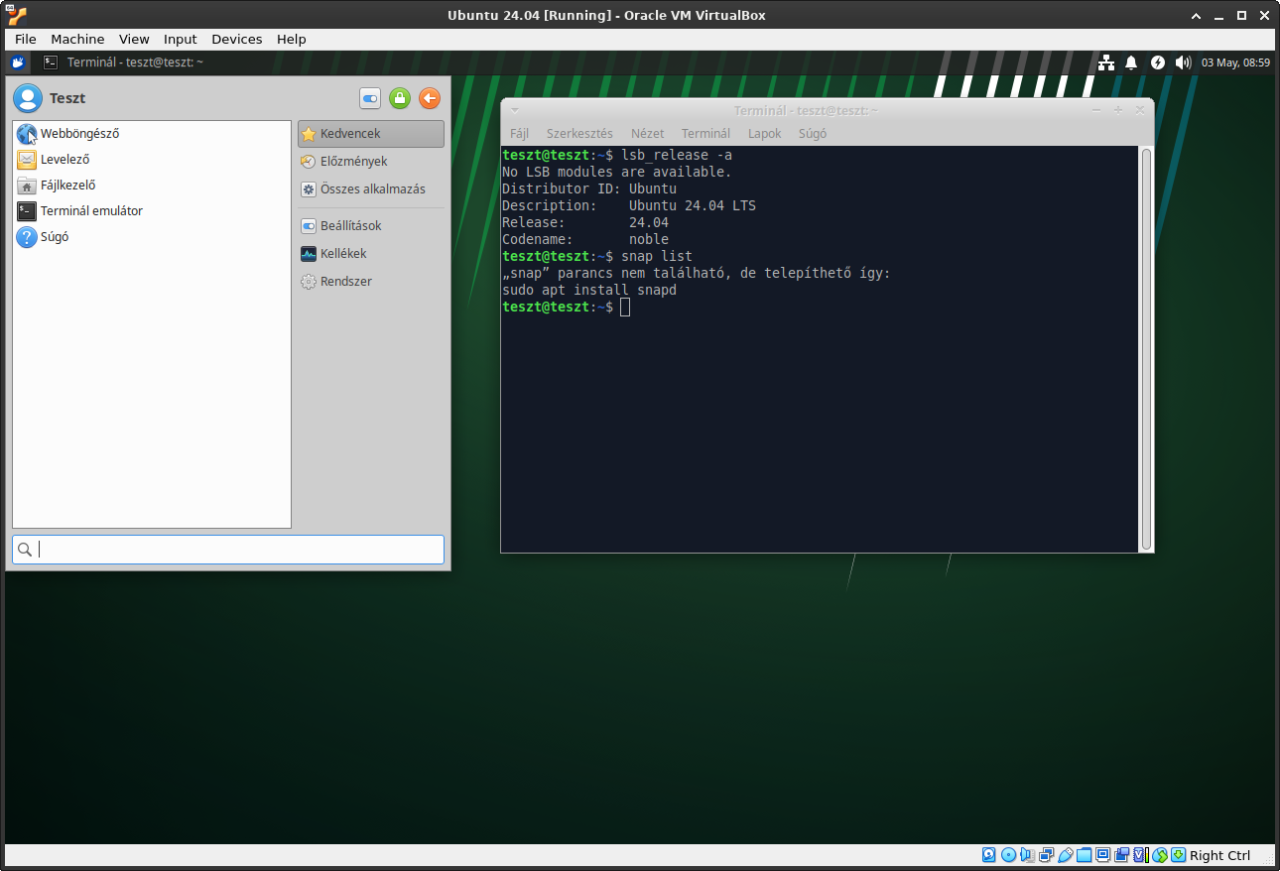
Task: Click the 'Description: Ubuntu 24.04 LTS' line
Action: coord(629,205)
